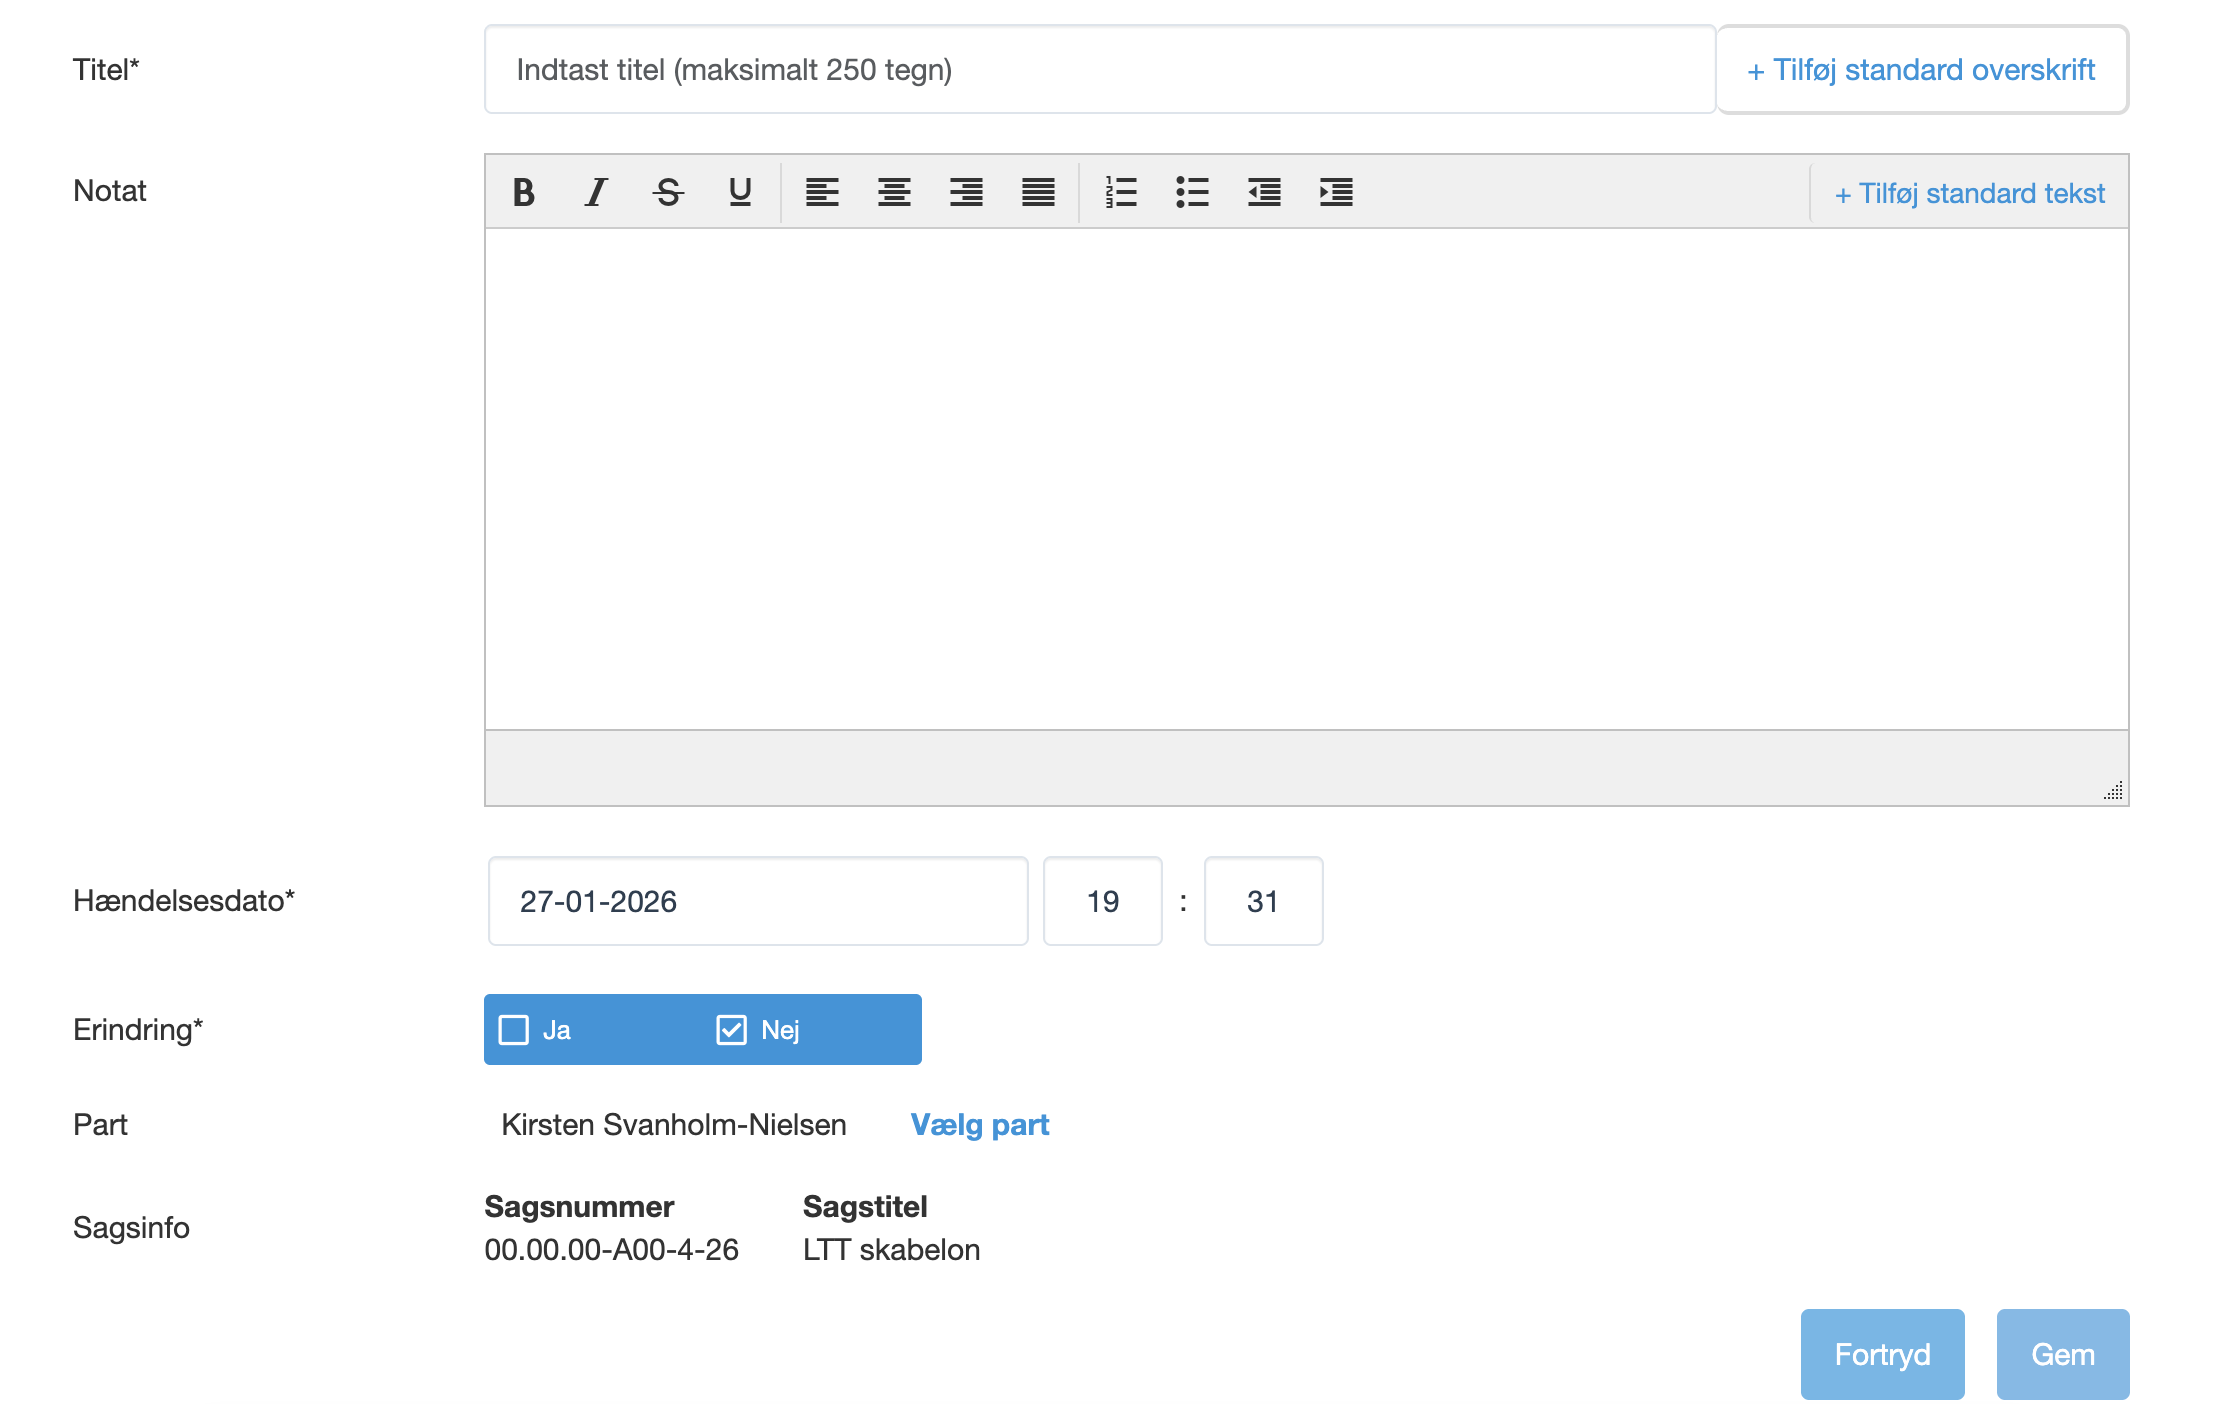The width and height of the screenshot is (2216, 1404).
Task: Apply underline formatting
Action: pyautogui.click(x=740, y=192)
